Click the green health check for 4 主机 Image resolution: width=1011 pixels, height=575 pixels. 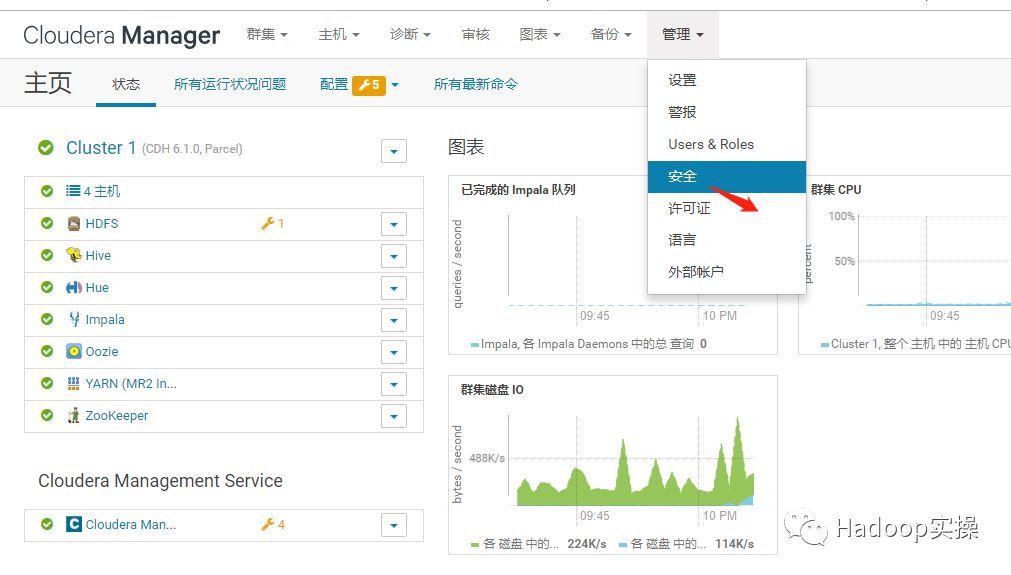tap(47, 191)
